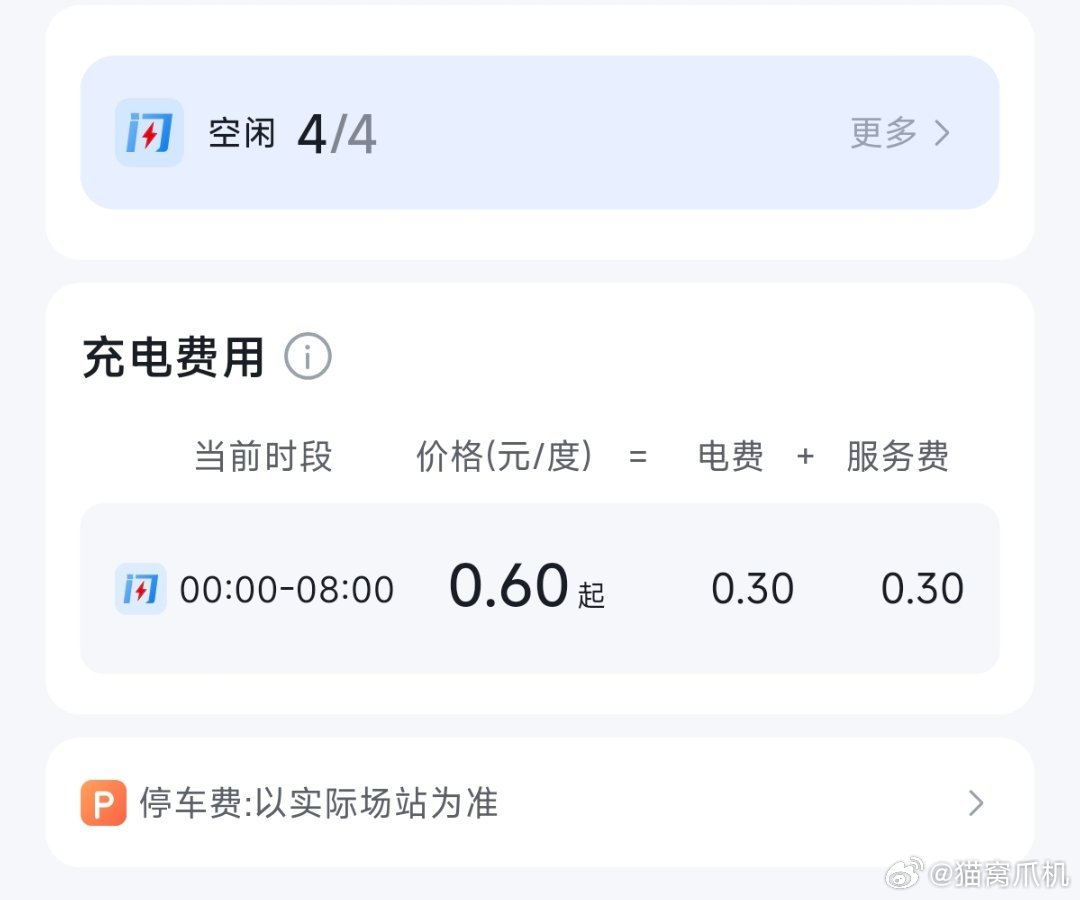Screen dimensions: 1080x900
Task: Click the 空闲 4/4 availability card
Action: tap(400, 133)
